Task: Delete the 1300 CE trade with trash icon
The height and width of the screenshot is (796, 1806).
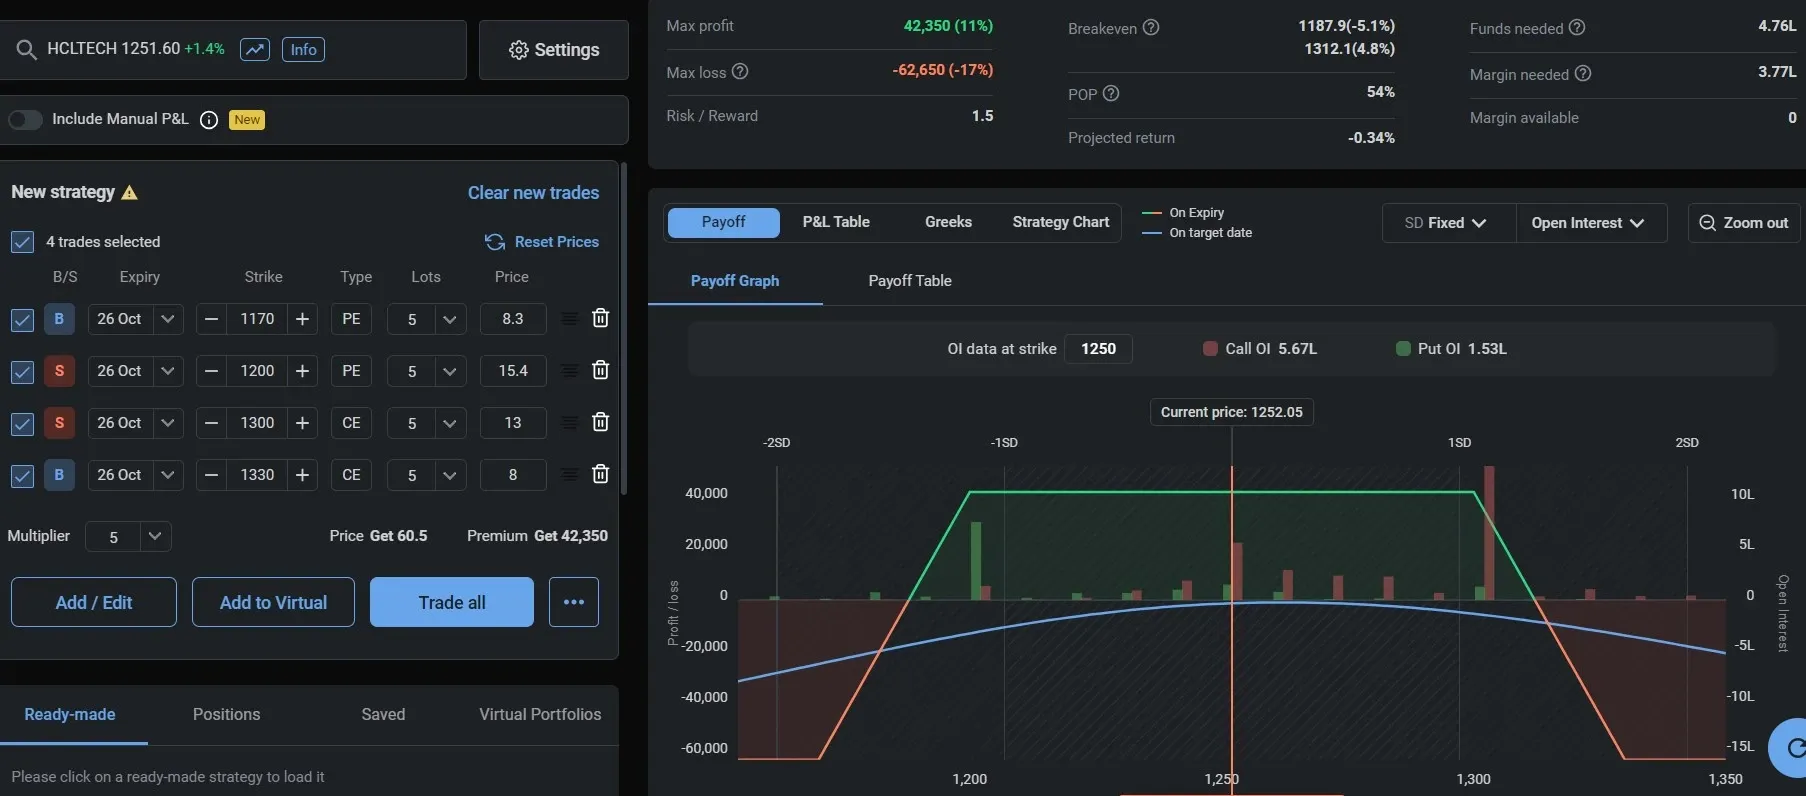Action: tap(600, 422)
